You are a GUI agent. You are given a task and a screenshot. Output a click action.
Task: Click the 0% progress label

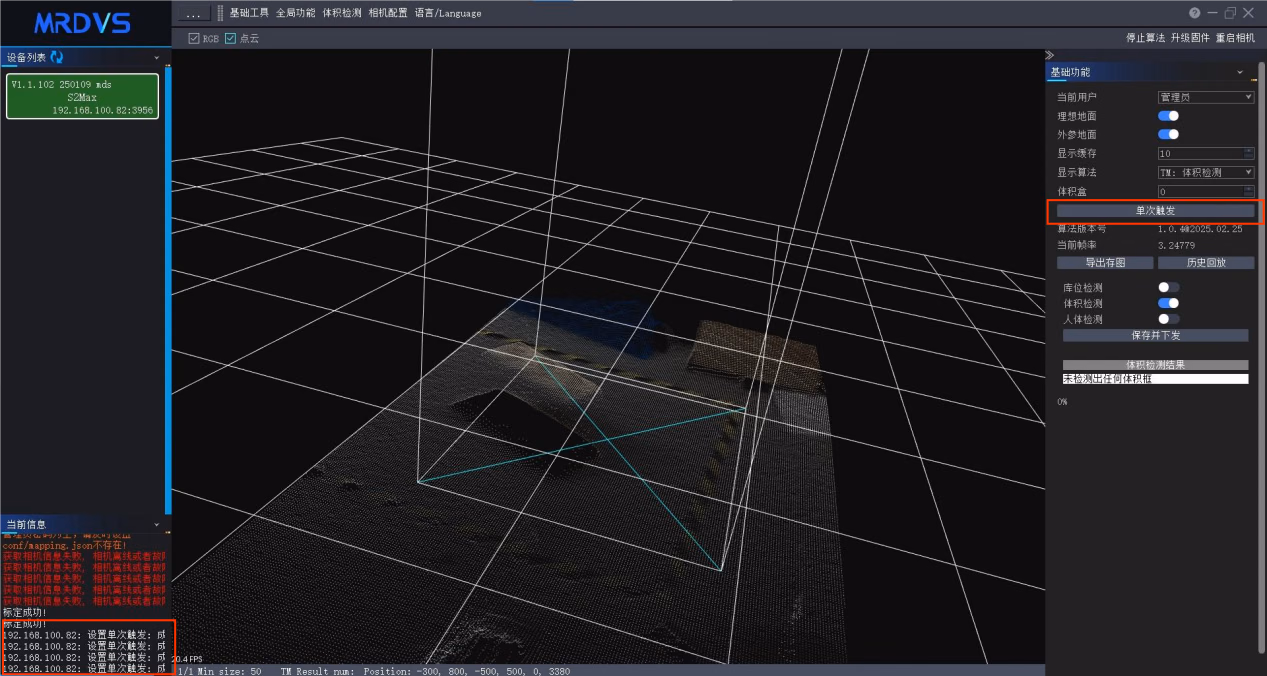[1062, 401]
